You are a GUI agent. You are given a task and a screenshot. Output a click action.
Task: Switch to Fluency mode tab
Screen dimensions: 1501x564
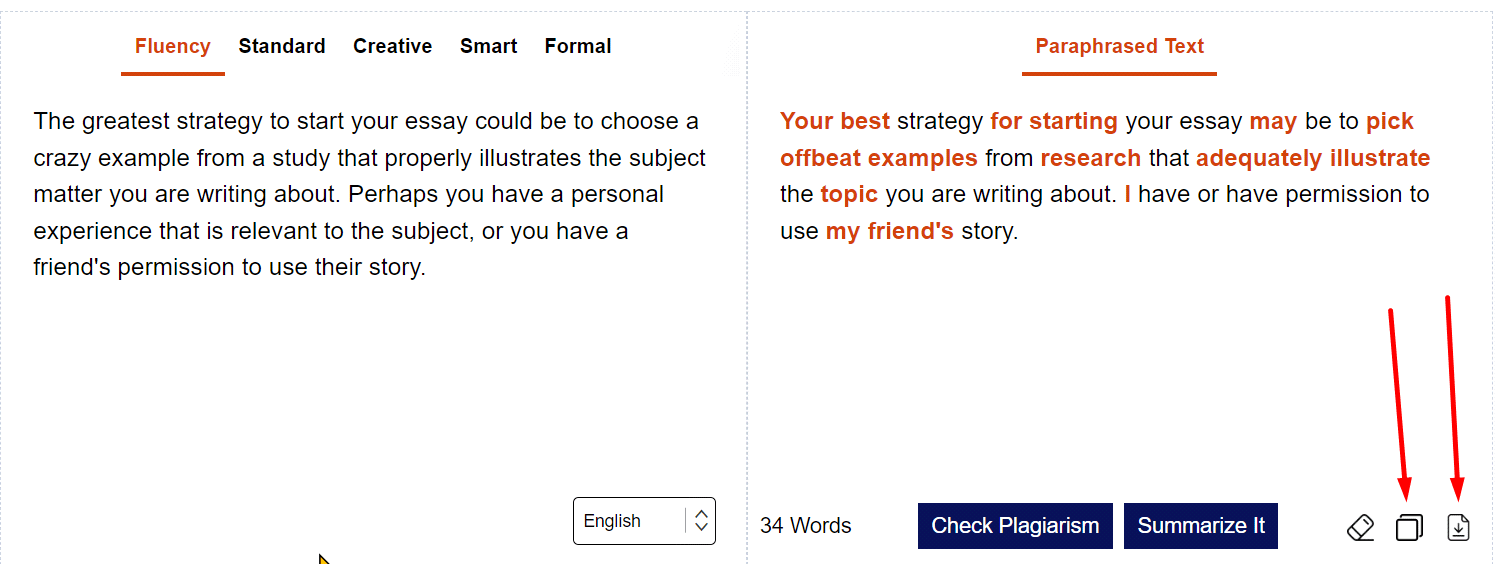pos(173,46)
